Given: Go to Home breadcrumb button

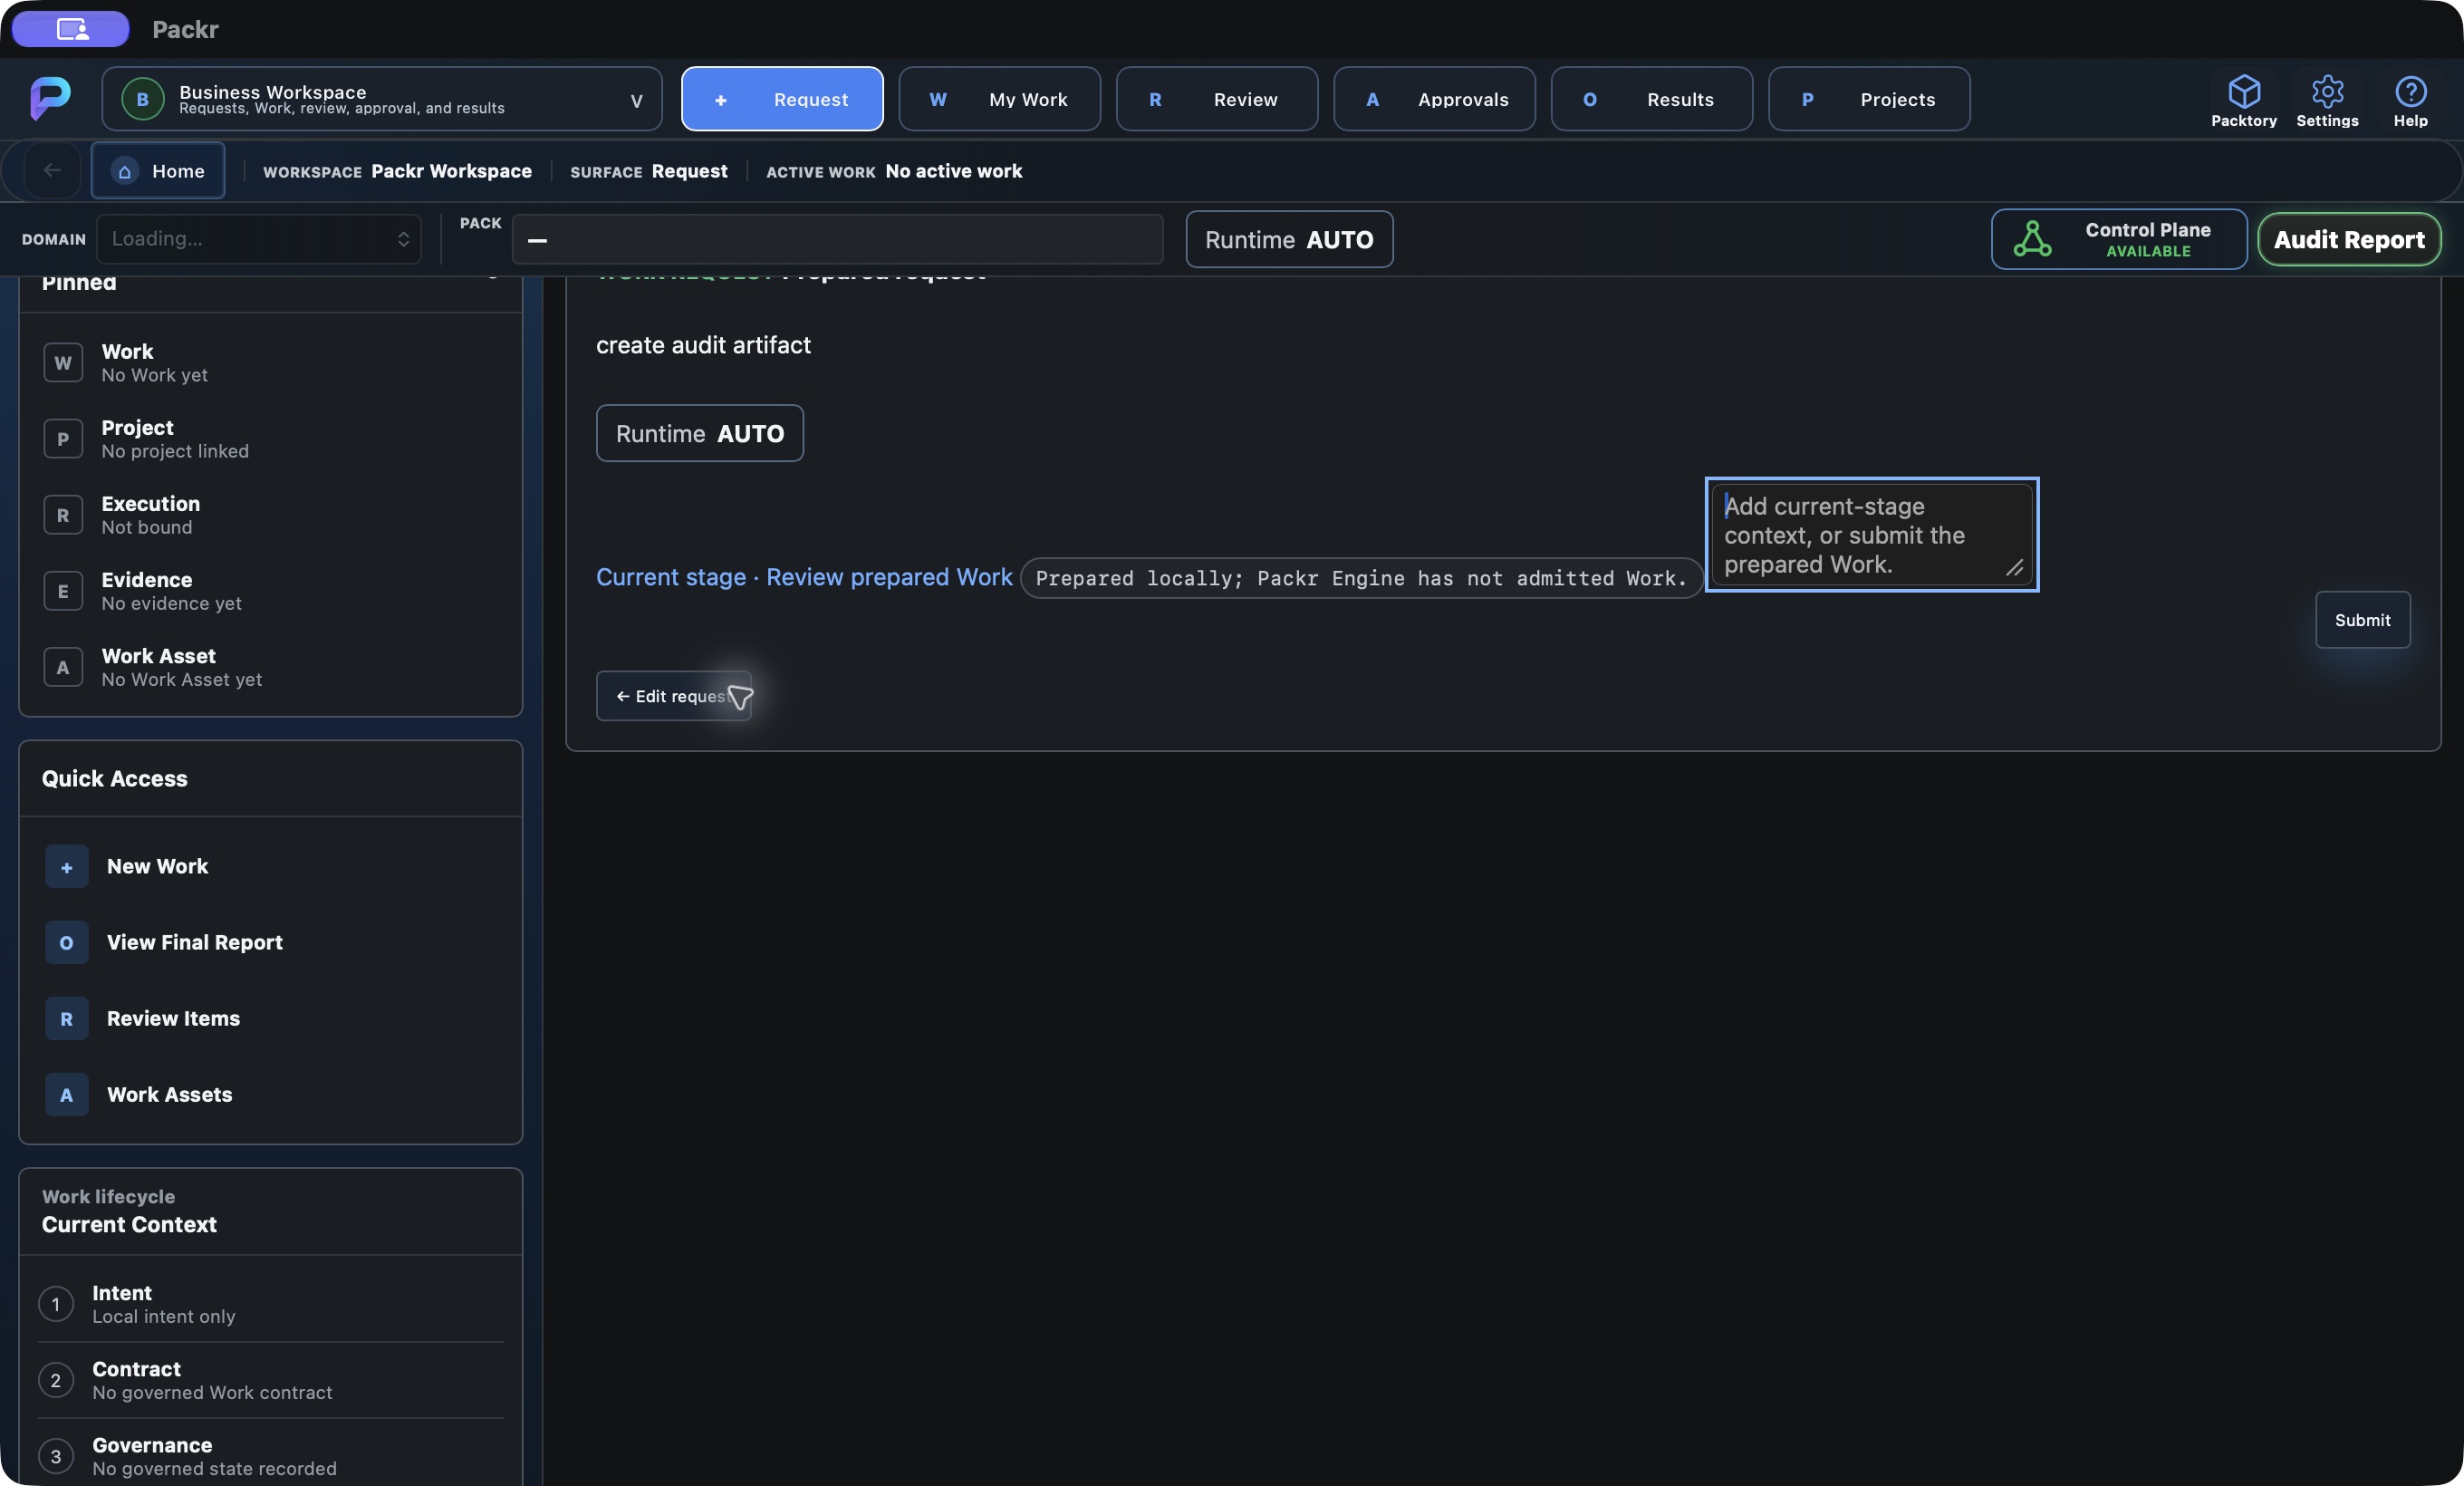Looking at the screenshot, I should click(x=158, y=171).
